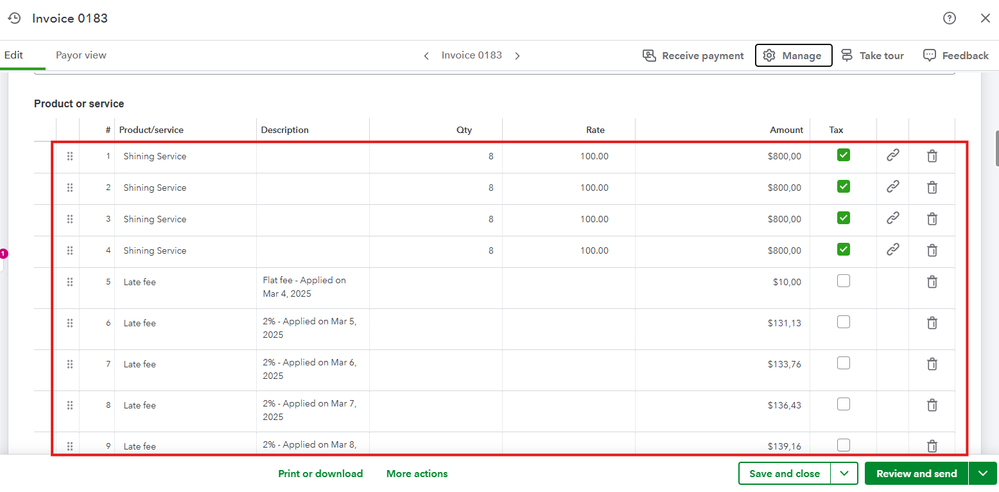999x492 pixels.
Task: Click Review and send button
Action: point(917,474)
